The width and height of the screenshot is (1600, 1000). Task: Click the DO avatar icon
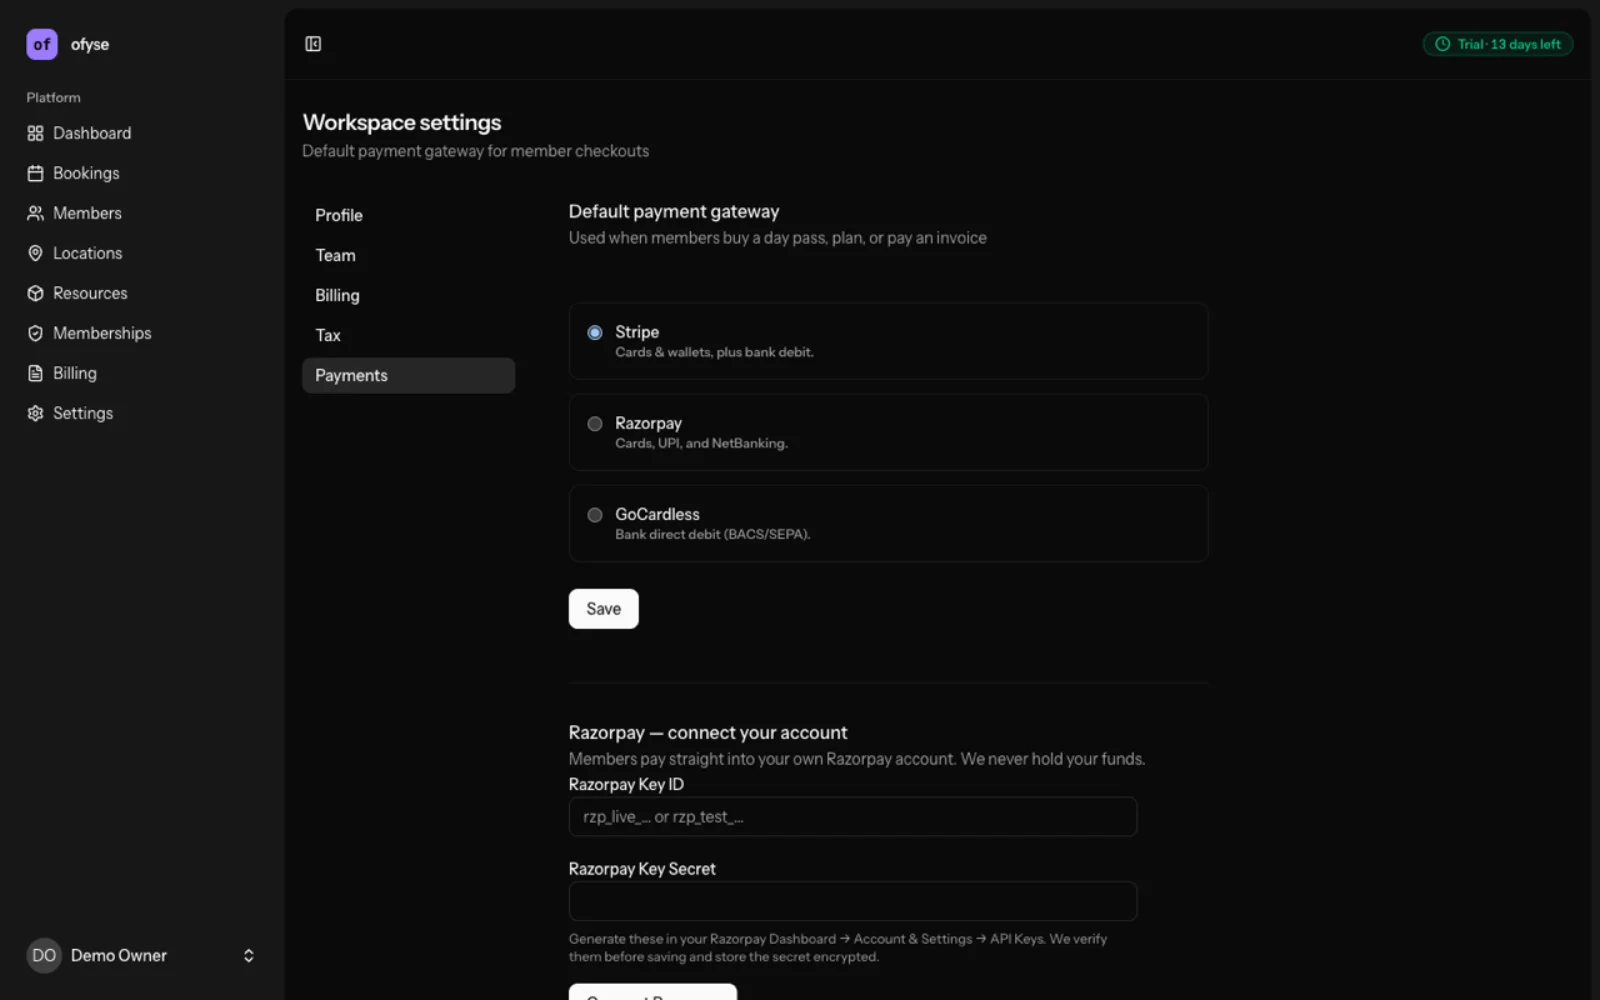[44, 955]
